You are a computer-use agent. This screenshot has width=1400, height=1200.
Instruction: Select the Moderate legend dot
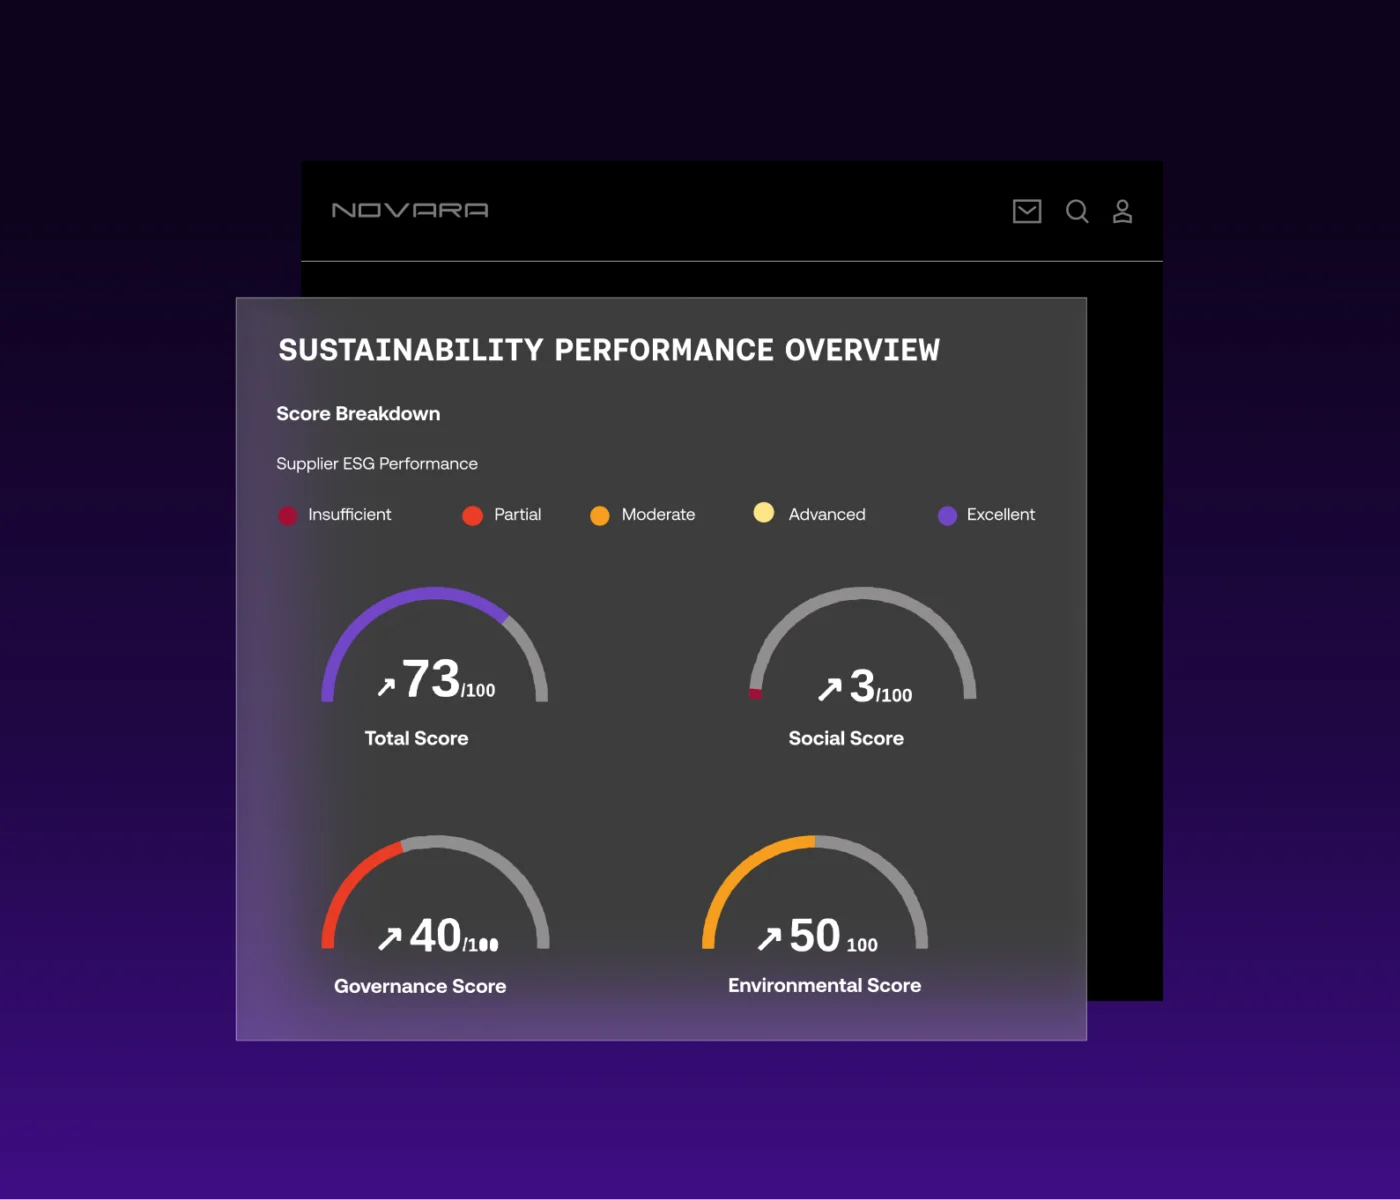pyautogui.click(x=600, y=515)
